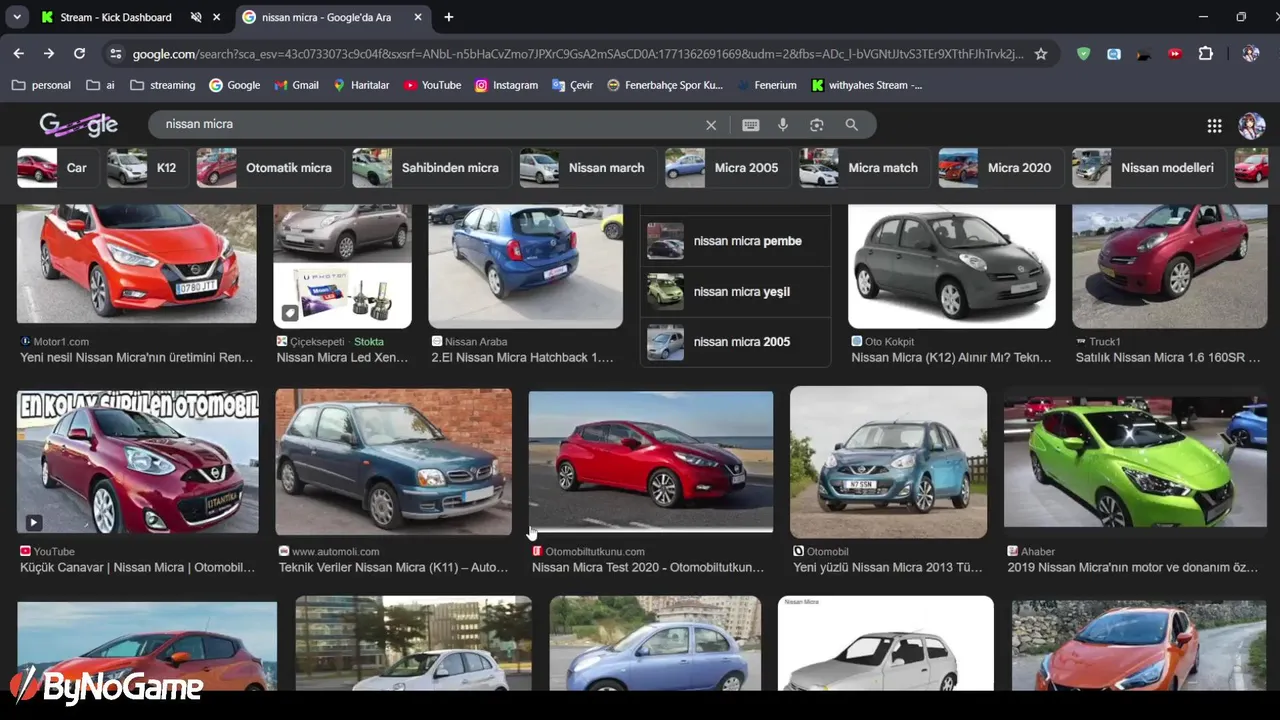Open the Teknik Veriler Nissan Micra (K11) title

click(x=394, y=568)
